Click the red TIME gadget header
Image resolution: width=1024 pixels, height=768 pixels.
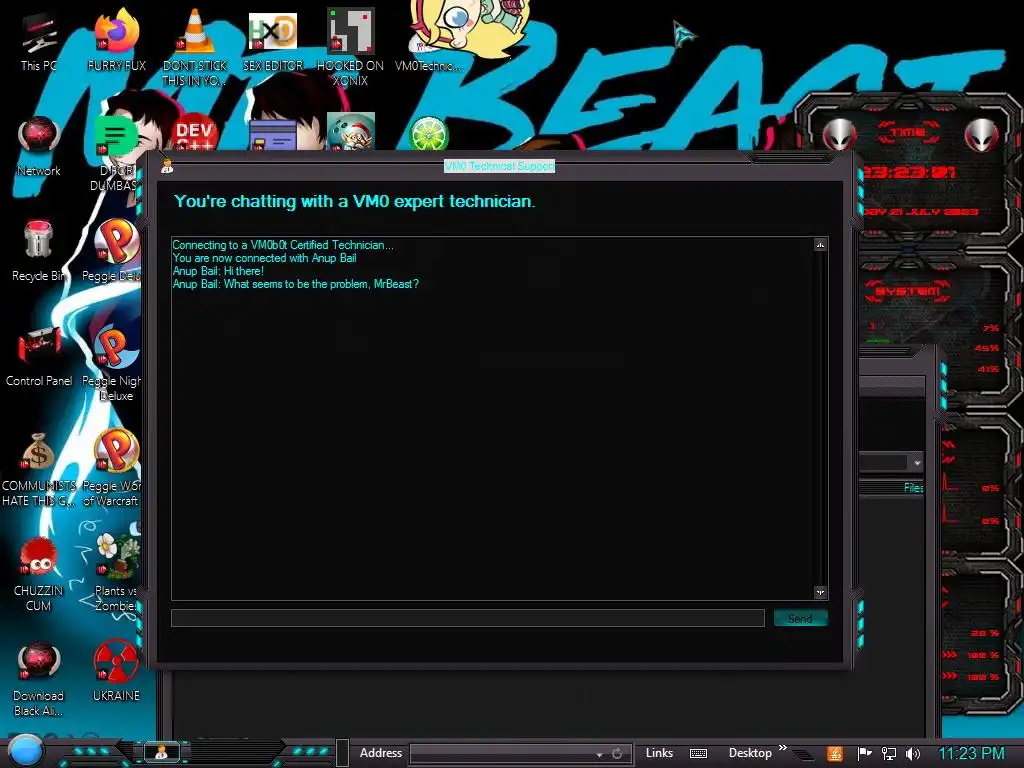coord(908,132)
